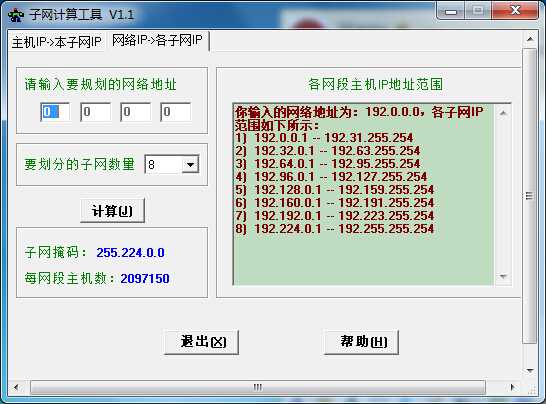Open help with the 帮助(H) button
The height and width of the screenshot is (404, 546).
tap(361, 342)
